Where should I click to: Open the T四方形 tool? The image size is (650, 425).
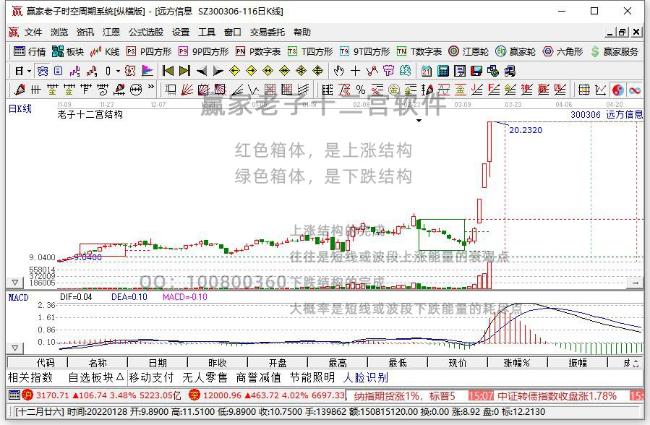pos(310,51)
